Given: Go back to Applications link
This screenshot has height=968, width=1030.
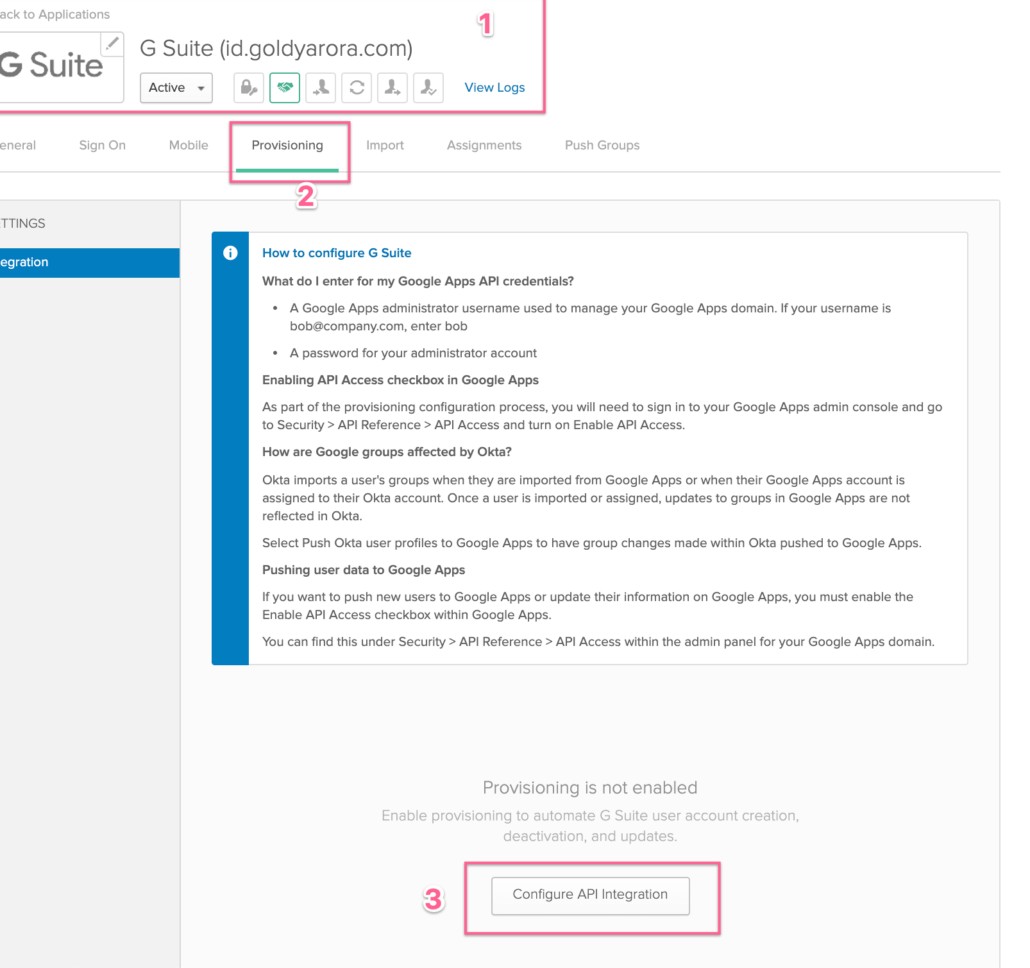Looking at the screenshot, I should [x=55, y=14].
